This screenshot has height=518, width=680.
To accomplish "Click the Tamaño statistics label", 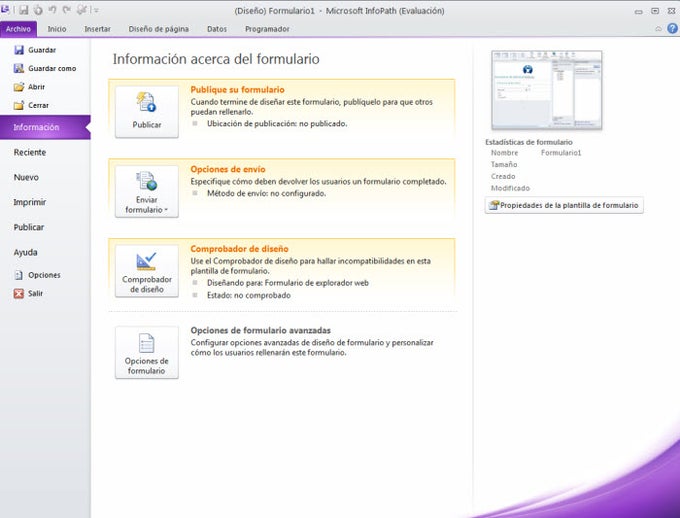I will click(504, 164).
